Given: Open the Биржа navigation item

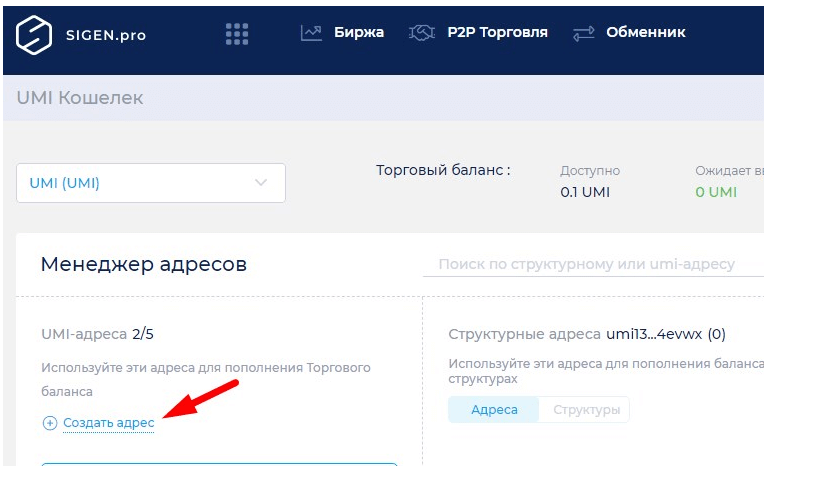Looking at the screenshot, I should pyautogui.click(x=358, y=32).
